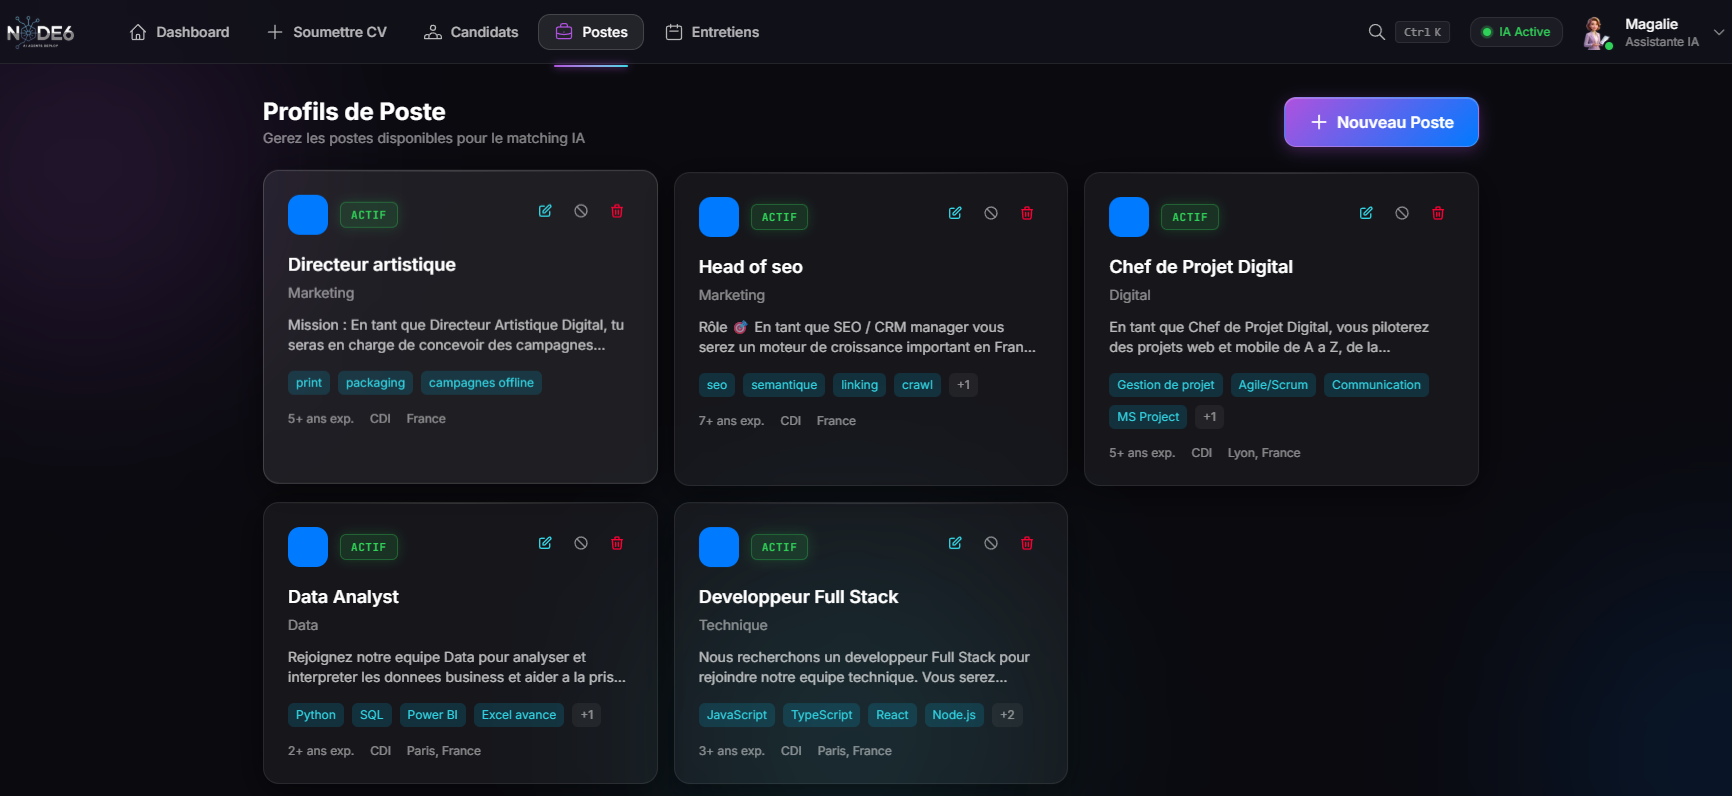Create a new job with Nouveau Poste
The image size is (1732, 796).
click(x=1381, y=122)
